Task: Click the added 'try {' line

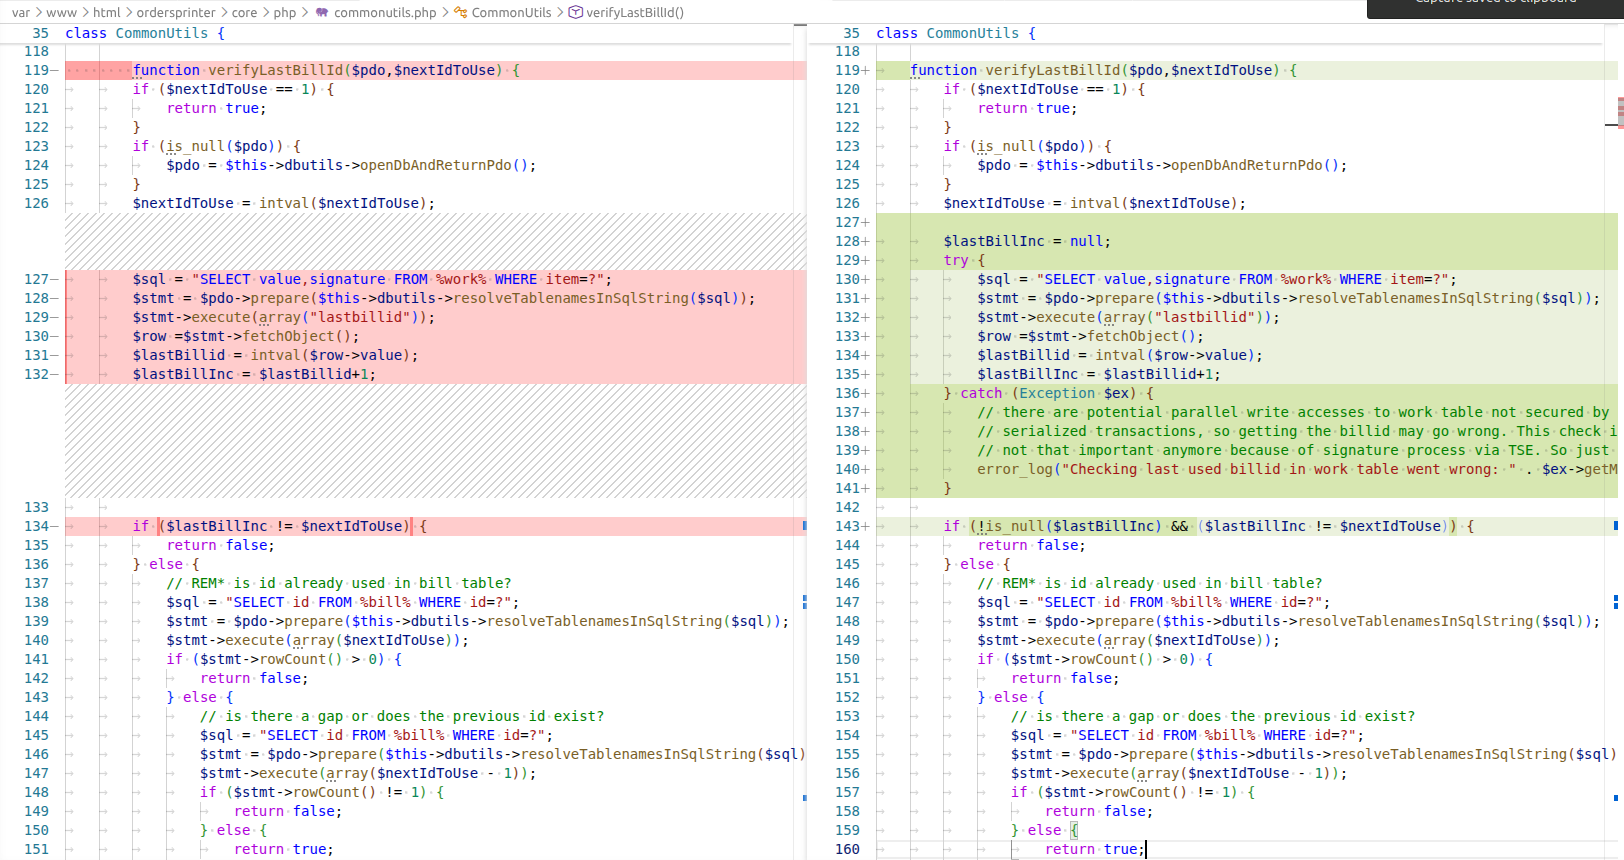Action: [964, 260]
